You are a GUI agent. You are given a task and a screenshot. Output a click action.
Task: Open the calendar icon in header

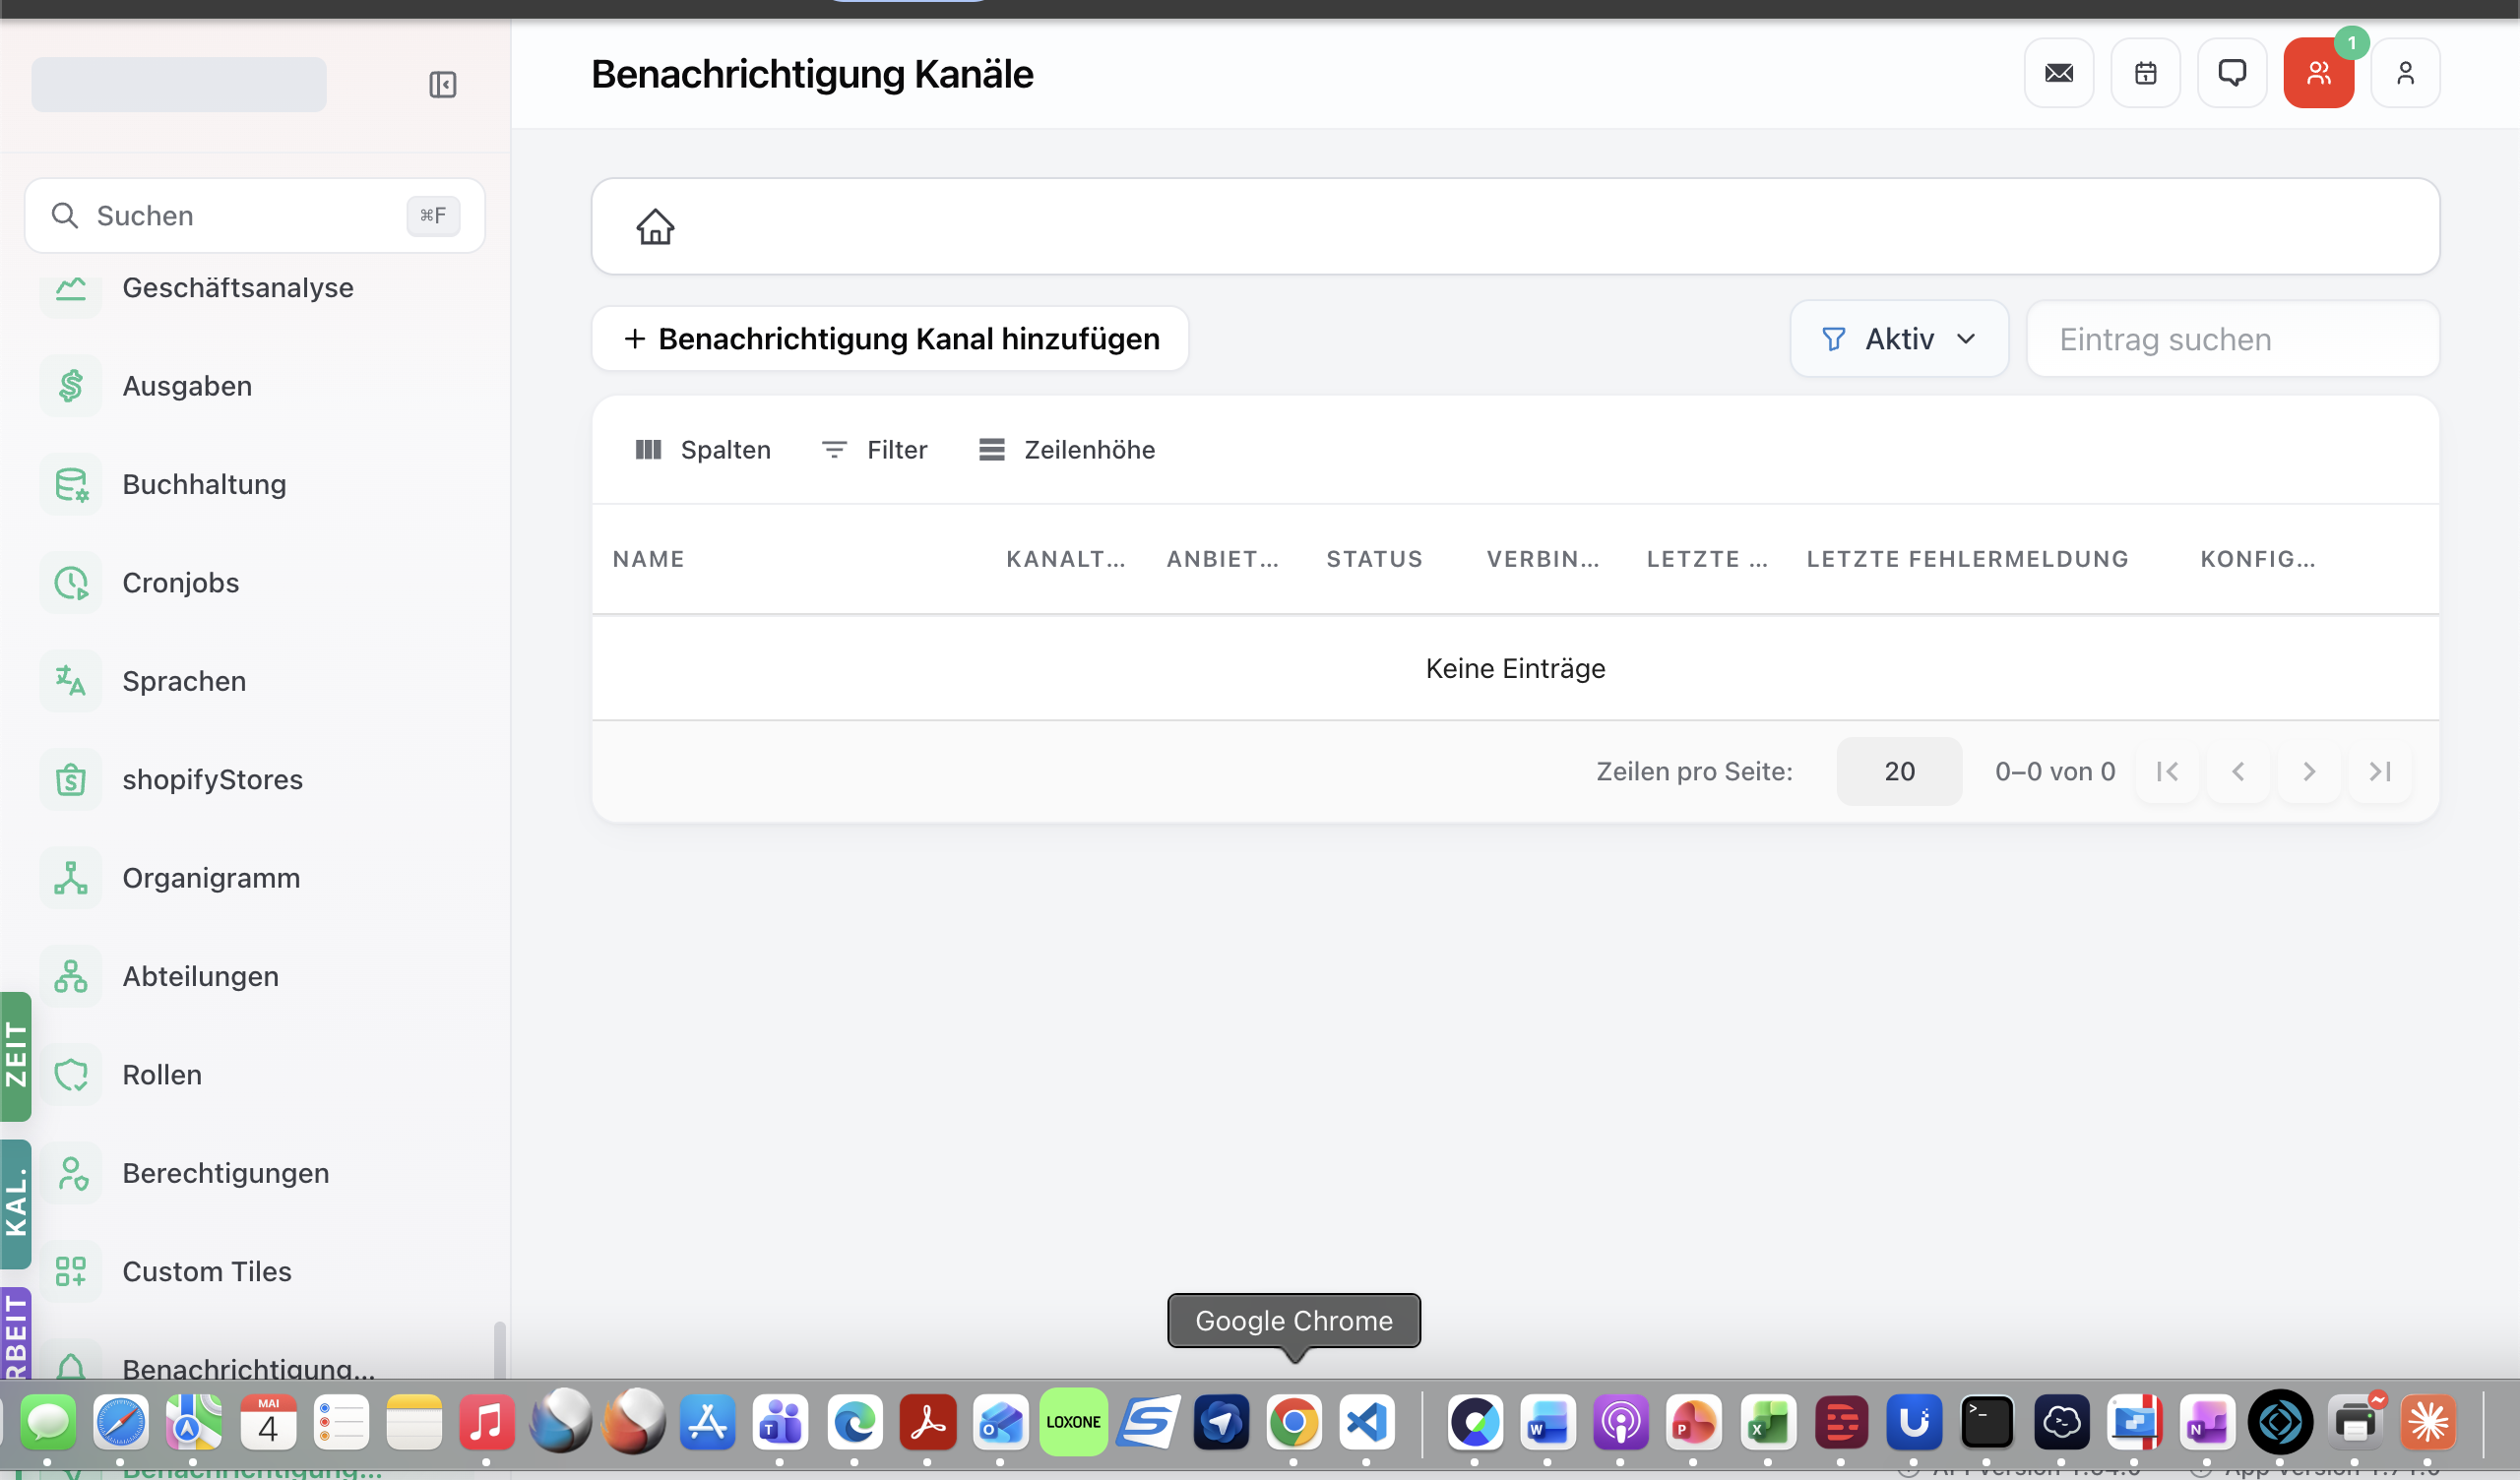pyautogui.click(x=2145, y=73)
